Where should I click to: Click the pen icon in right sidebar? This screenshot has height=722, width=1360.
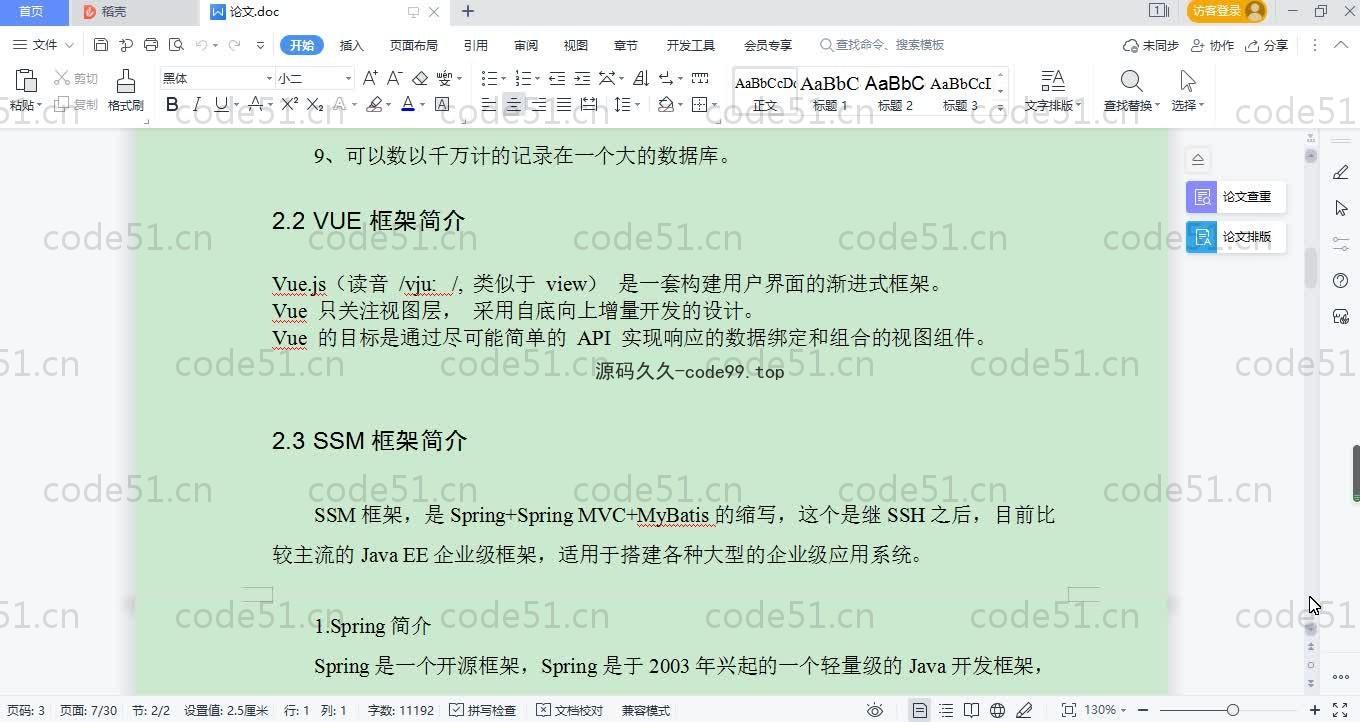1341,172
